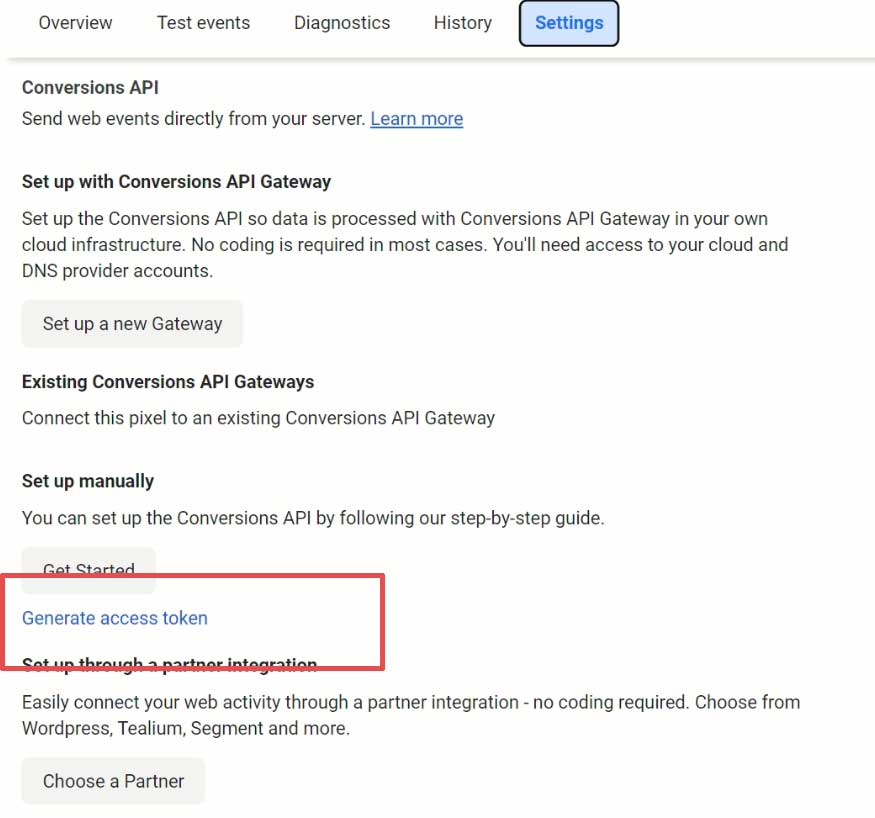This screenshot has height=818, width=875.
Task: Switch to the Test events tab
Action: click(203, 22)
